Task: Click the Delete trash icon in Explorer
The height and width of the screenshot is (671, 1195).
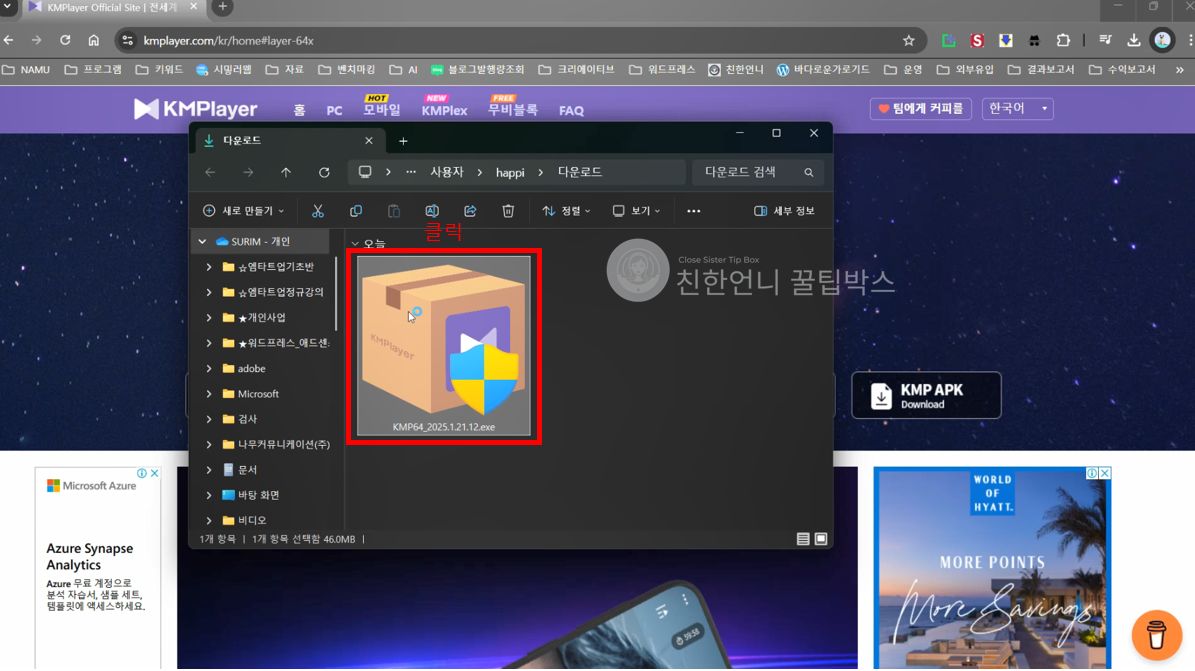Action: point(508,211)
